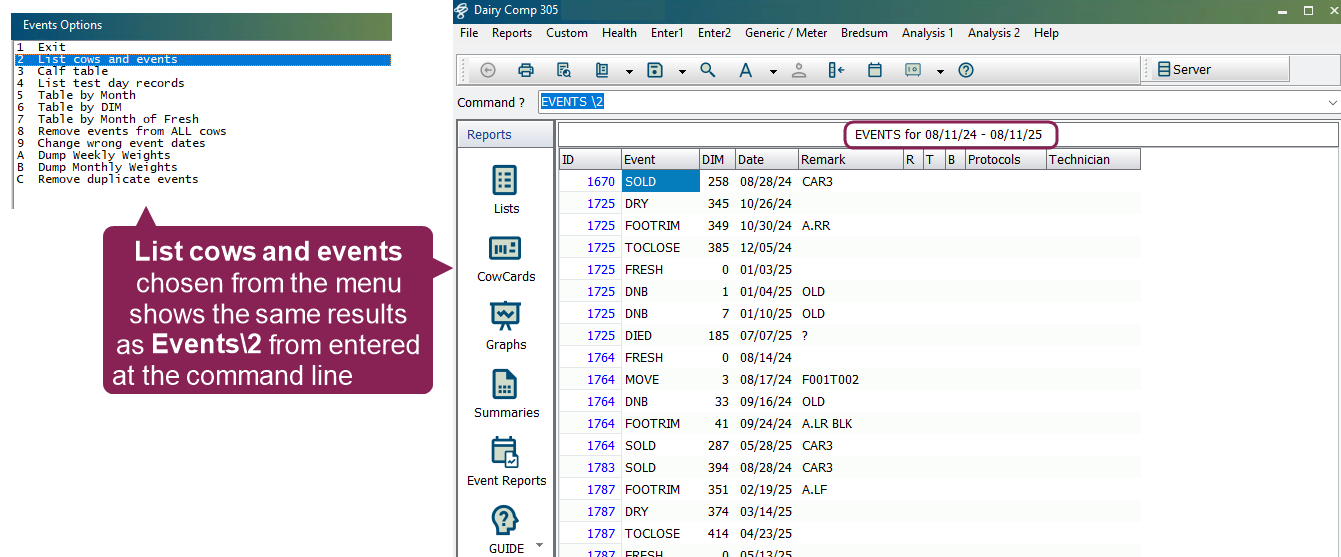Open the Health menu
Viewport: 1341px width, 557px height.
coord(619,33)
